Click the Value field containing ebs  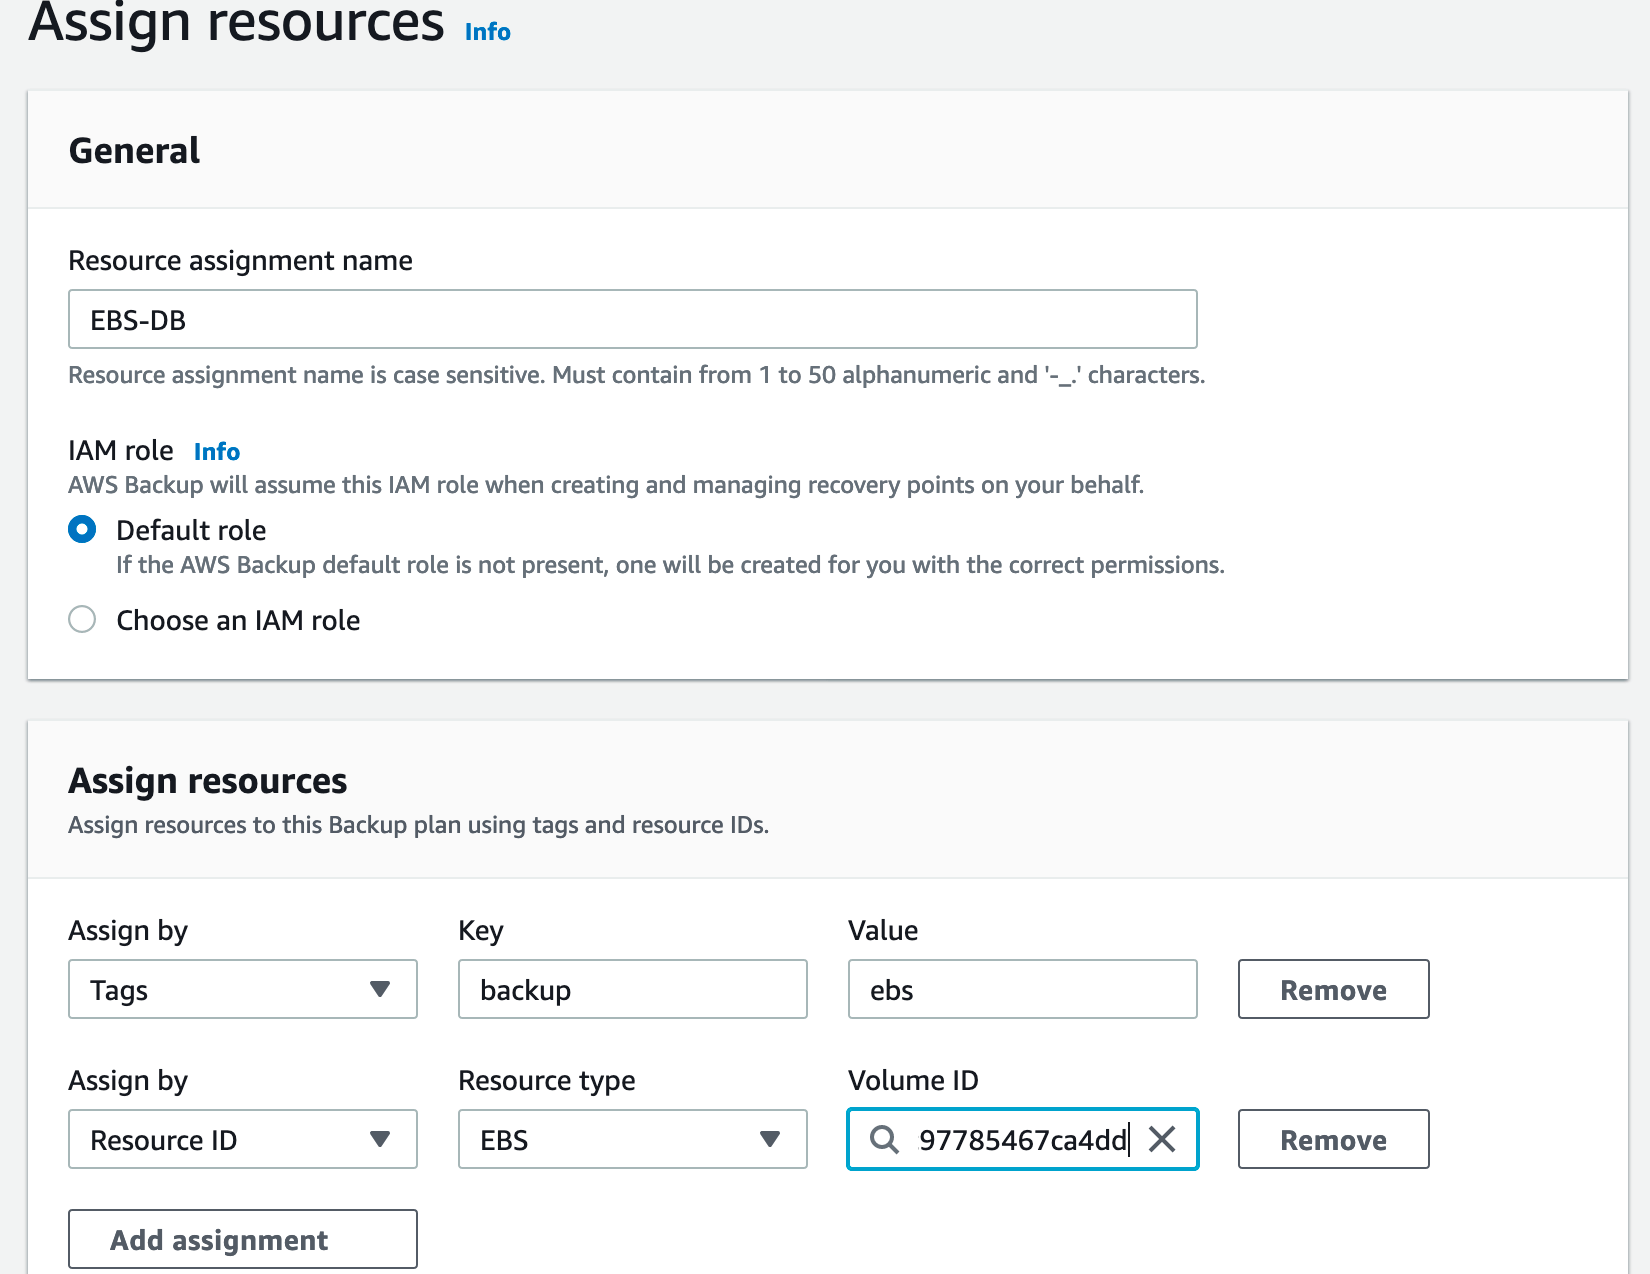(1021, 990)
